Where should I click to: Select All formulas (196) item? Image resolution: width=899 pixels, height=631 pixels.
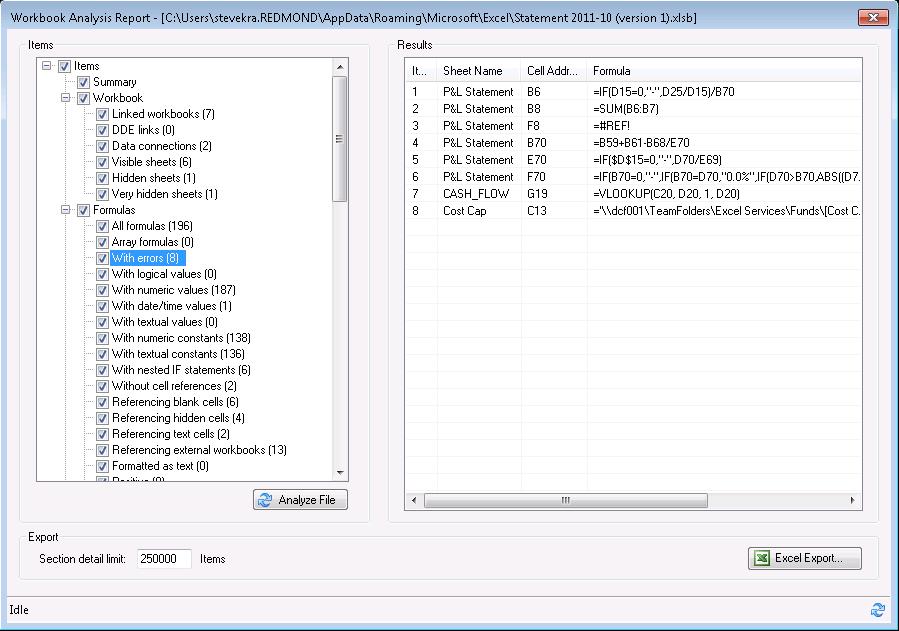click(152, 226)
